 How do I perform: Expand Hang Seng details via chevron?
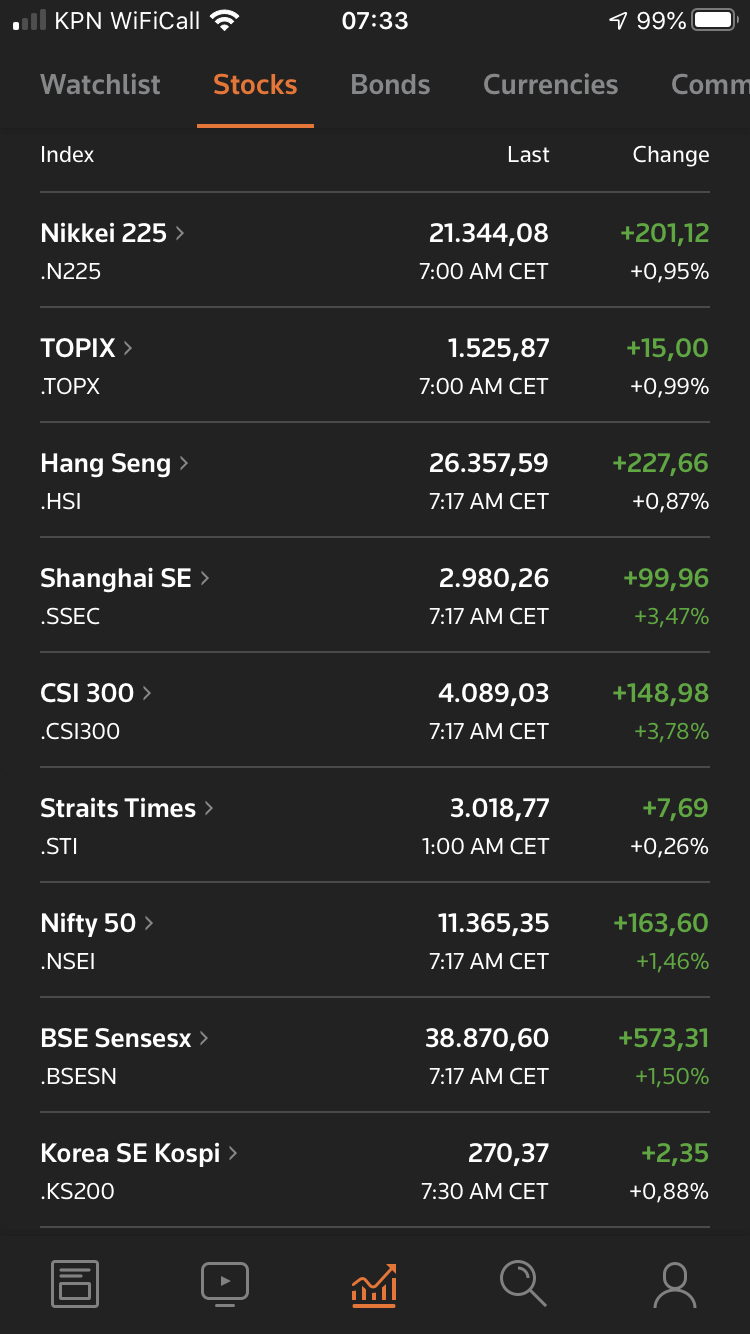pyautogui.click(x=184, y=463)
